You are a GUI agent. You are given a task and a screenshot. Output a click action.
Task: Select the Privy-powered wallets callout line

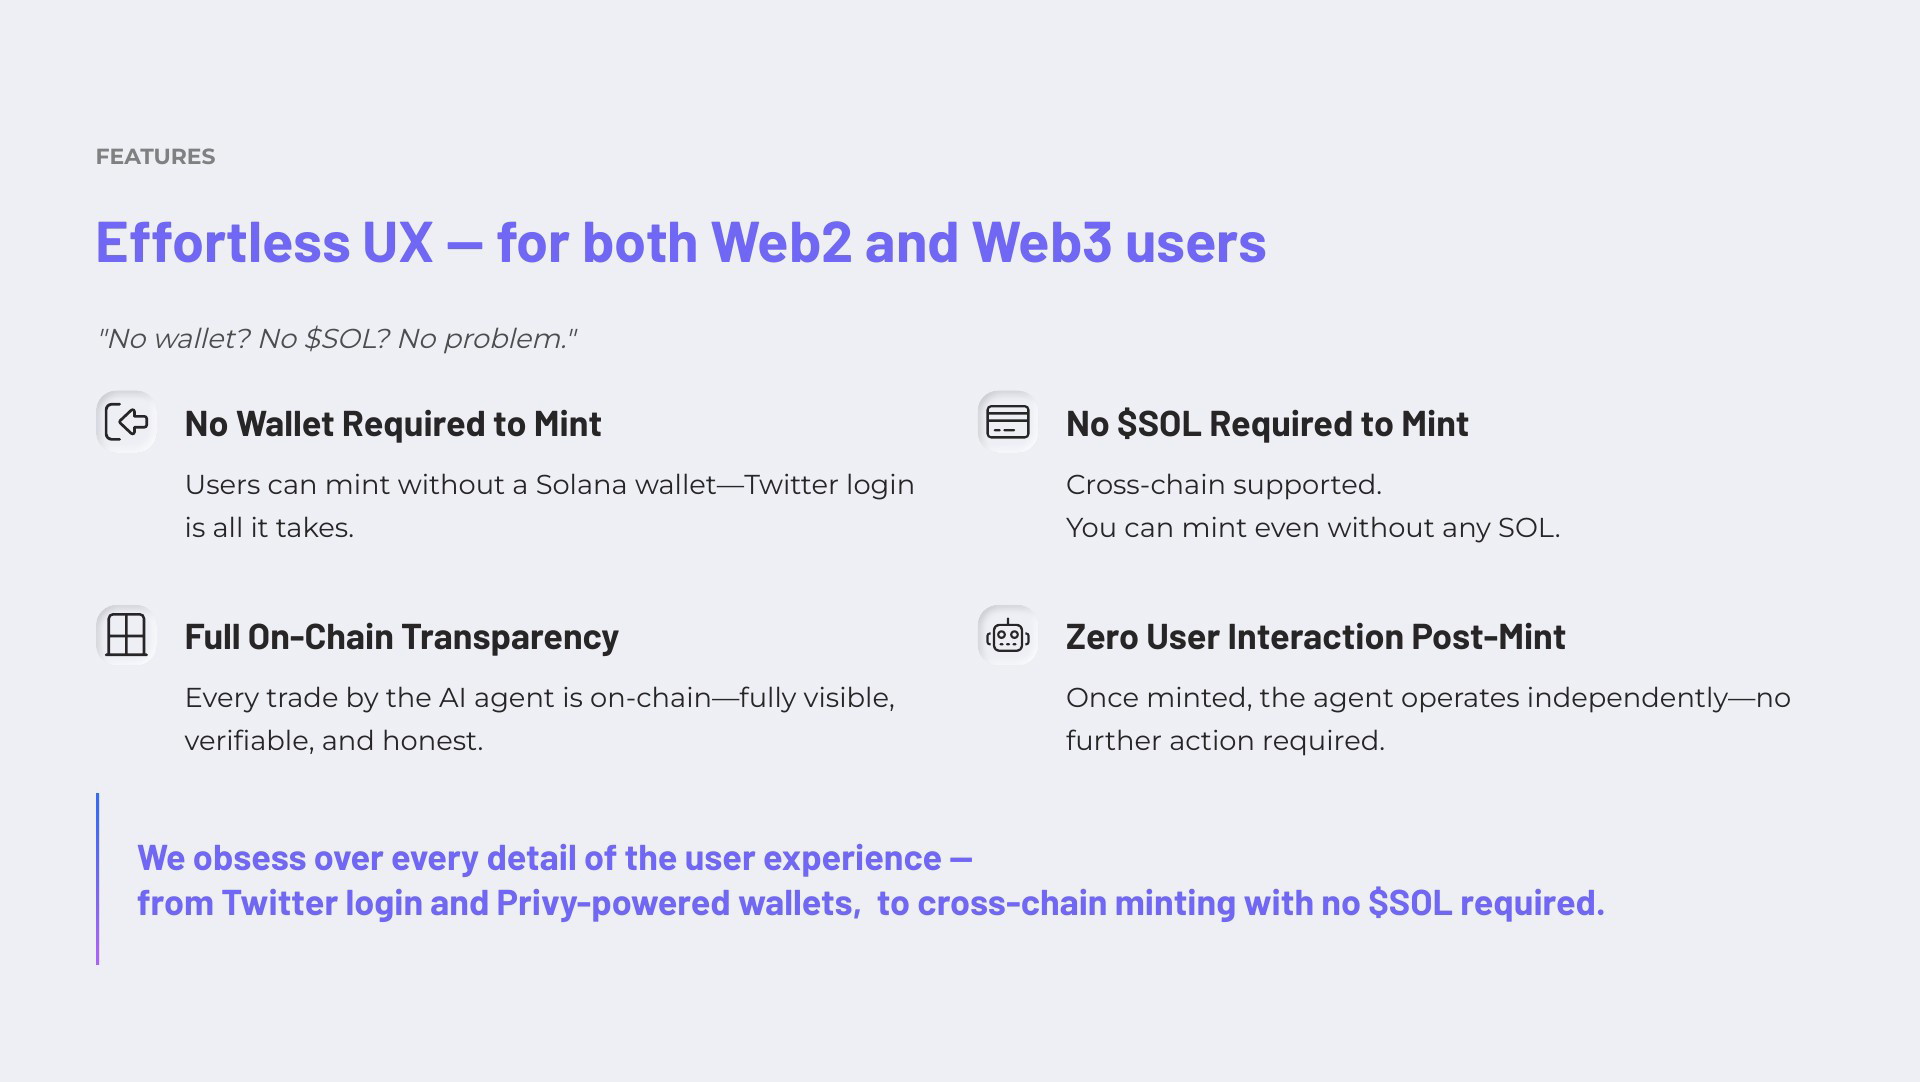870,903
